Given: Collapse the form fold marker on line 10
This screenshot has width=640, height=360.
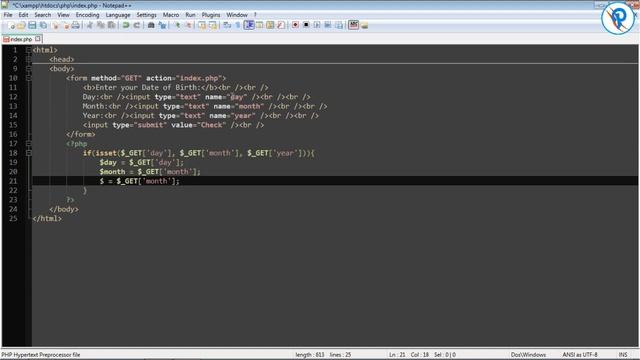Looking at the screenshot, I should (29, 78).
